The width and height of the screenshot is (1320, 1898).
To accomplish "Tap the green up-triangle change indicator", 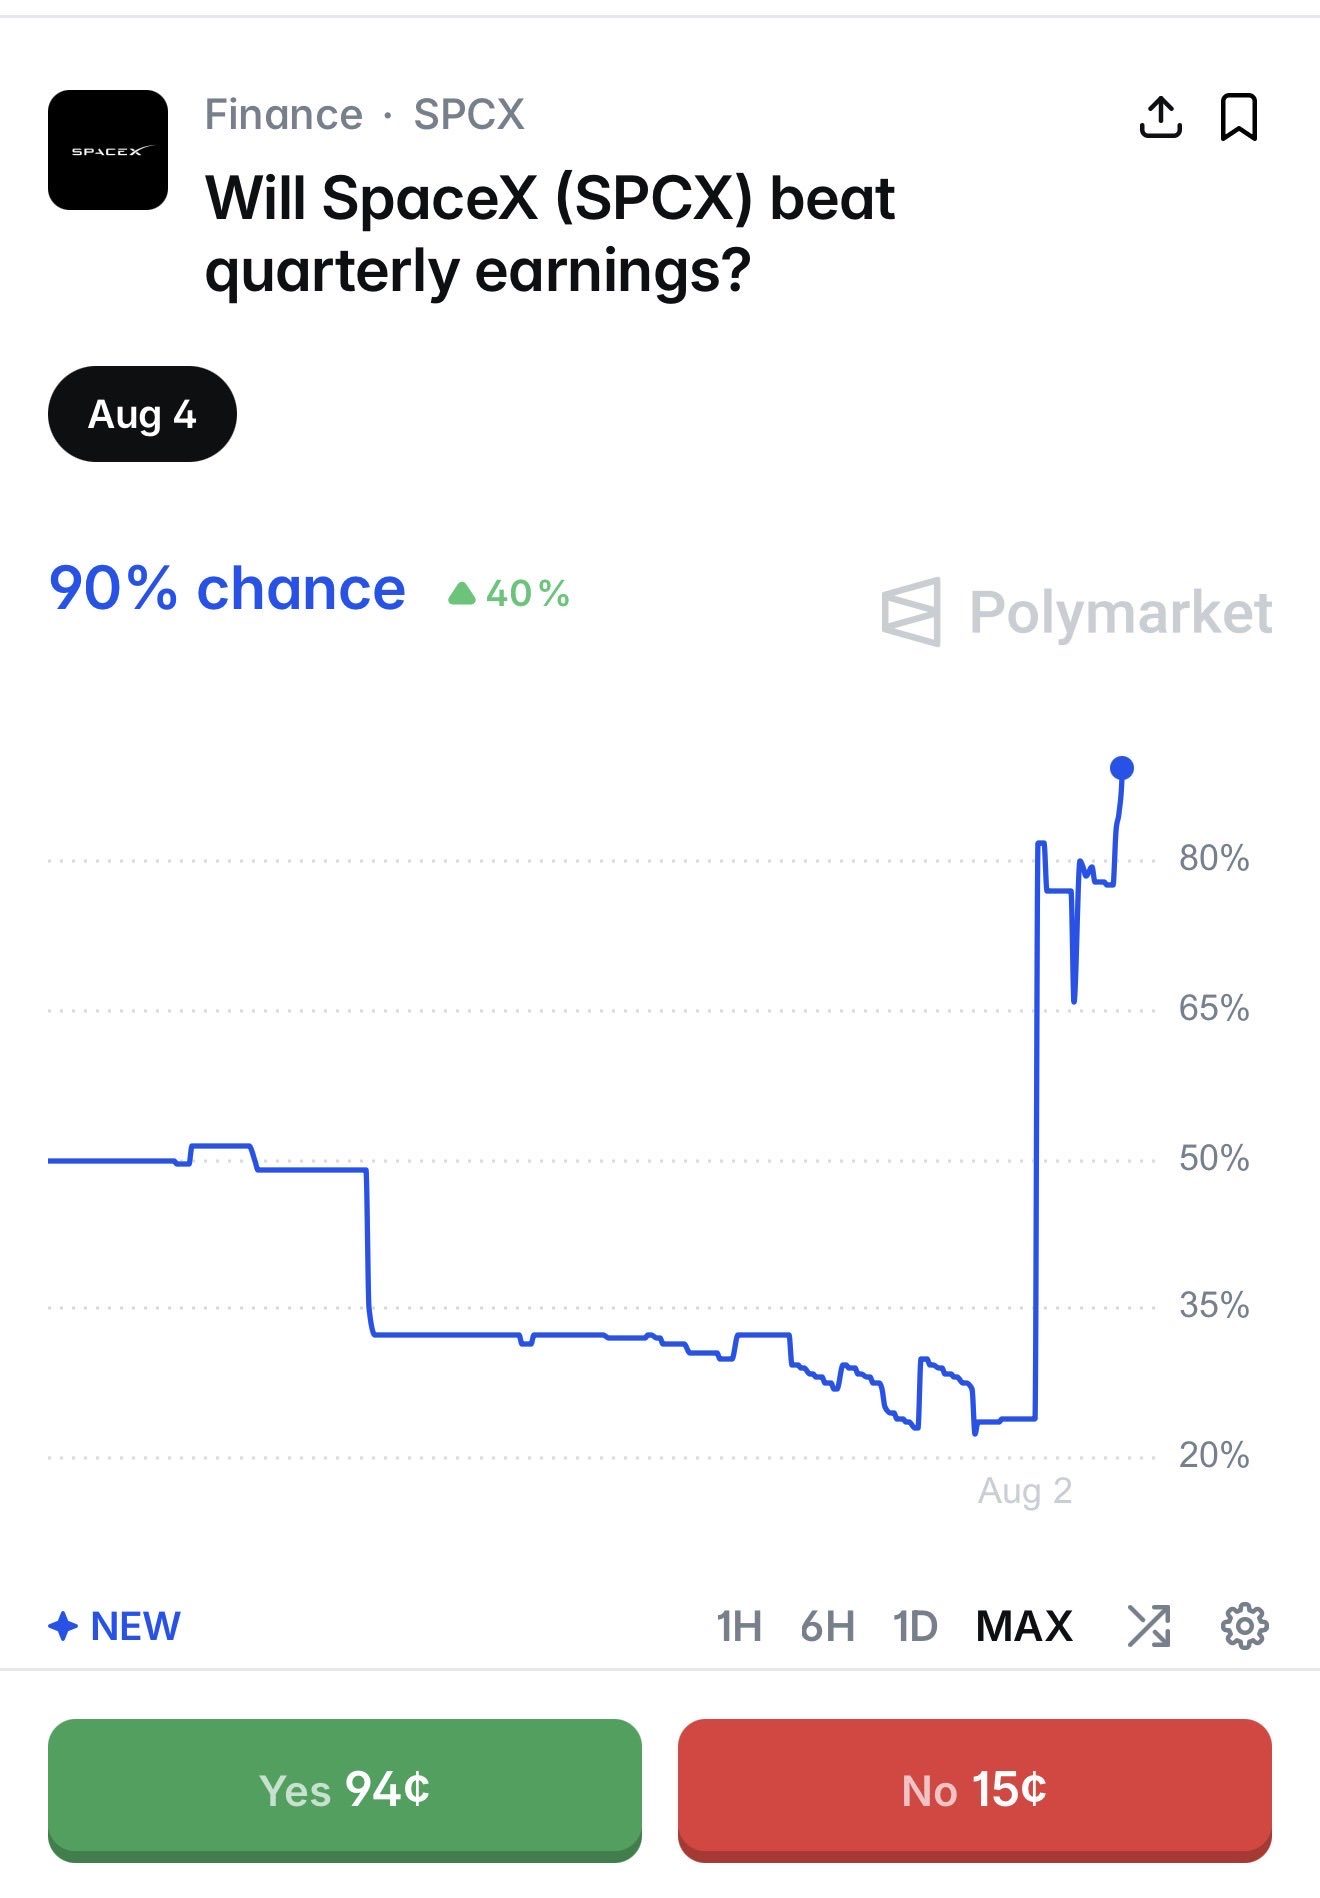I will point(461,594).
